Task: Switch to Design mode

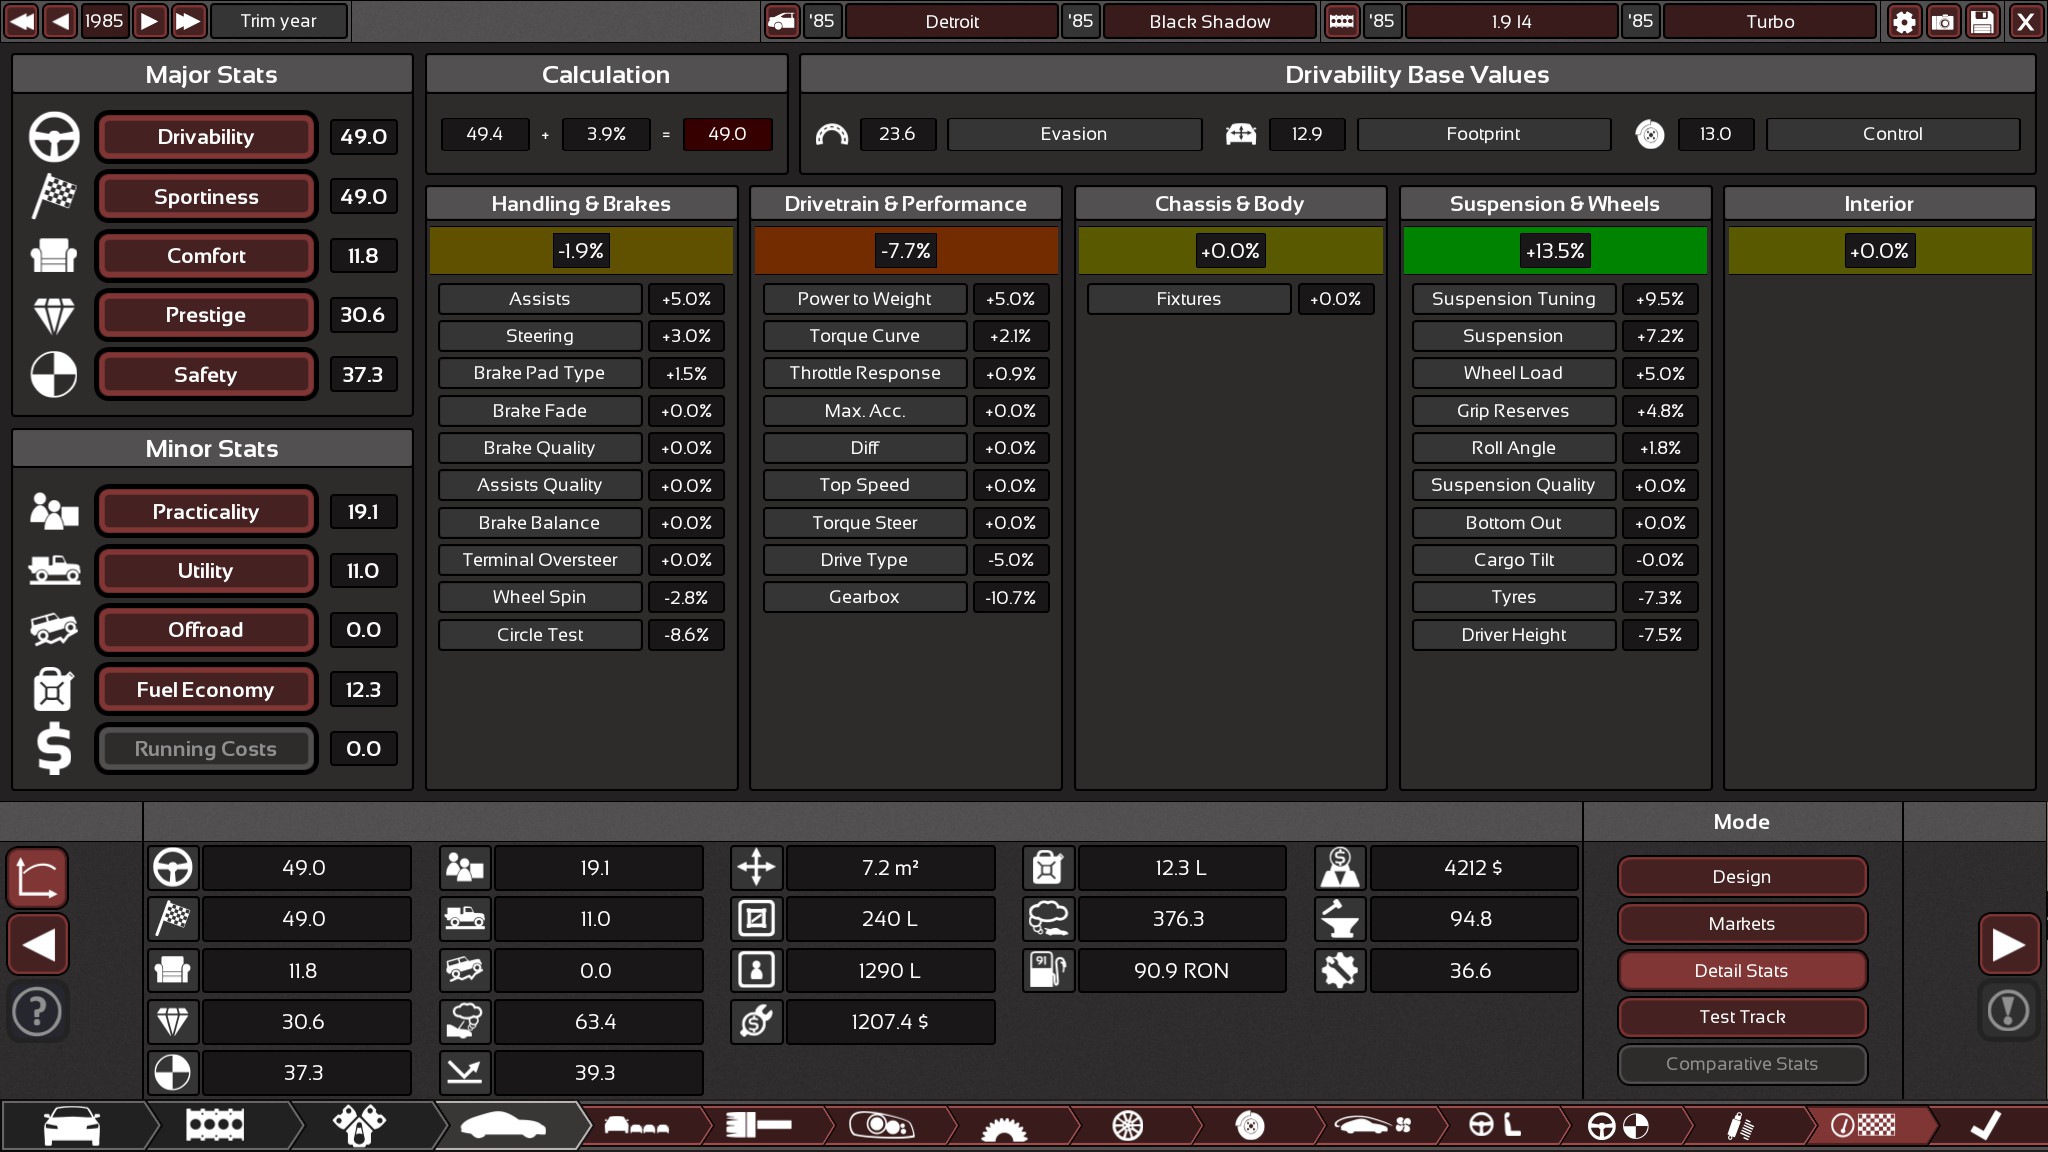Action: (x=1741, y=877)
